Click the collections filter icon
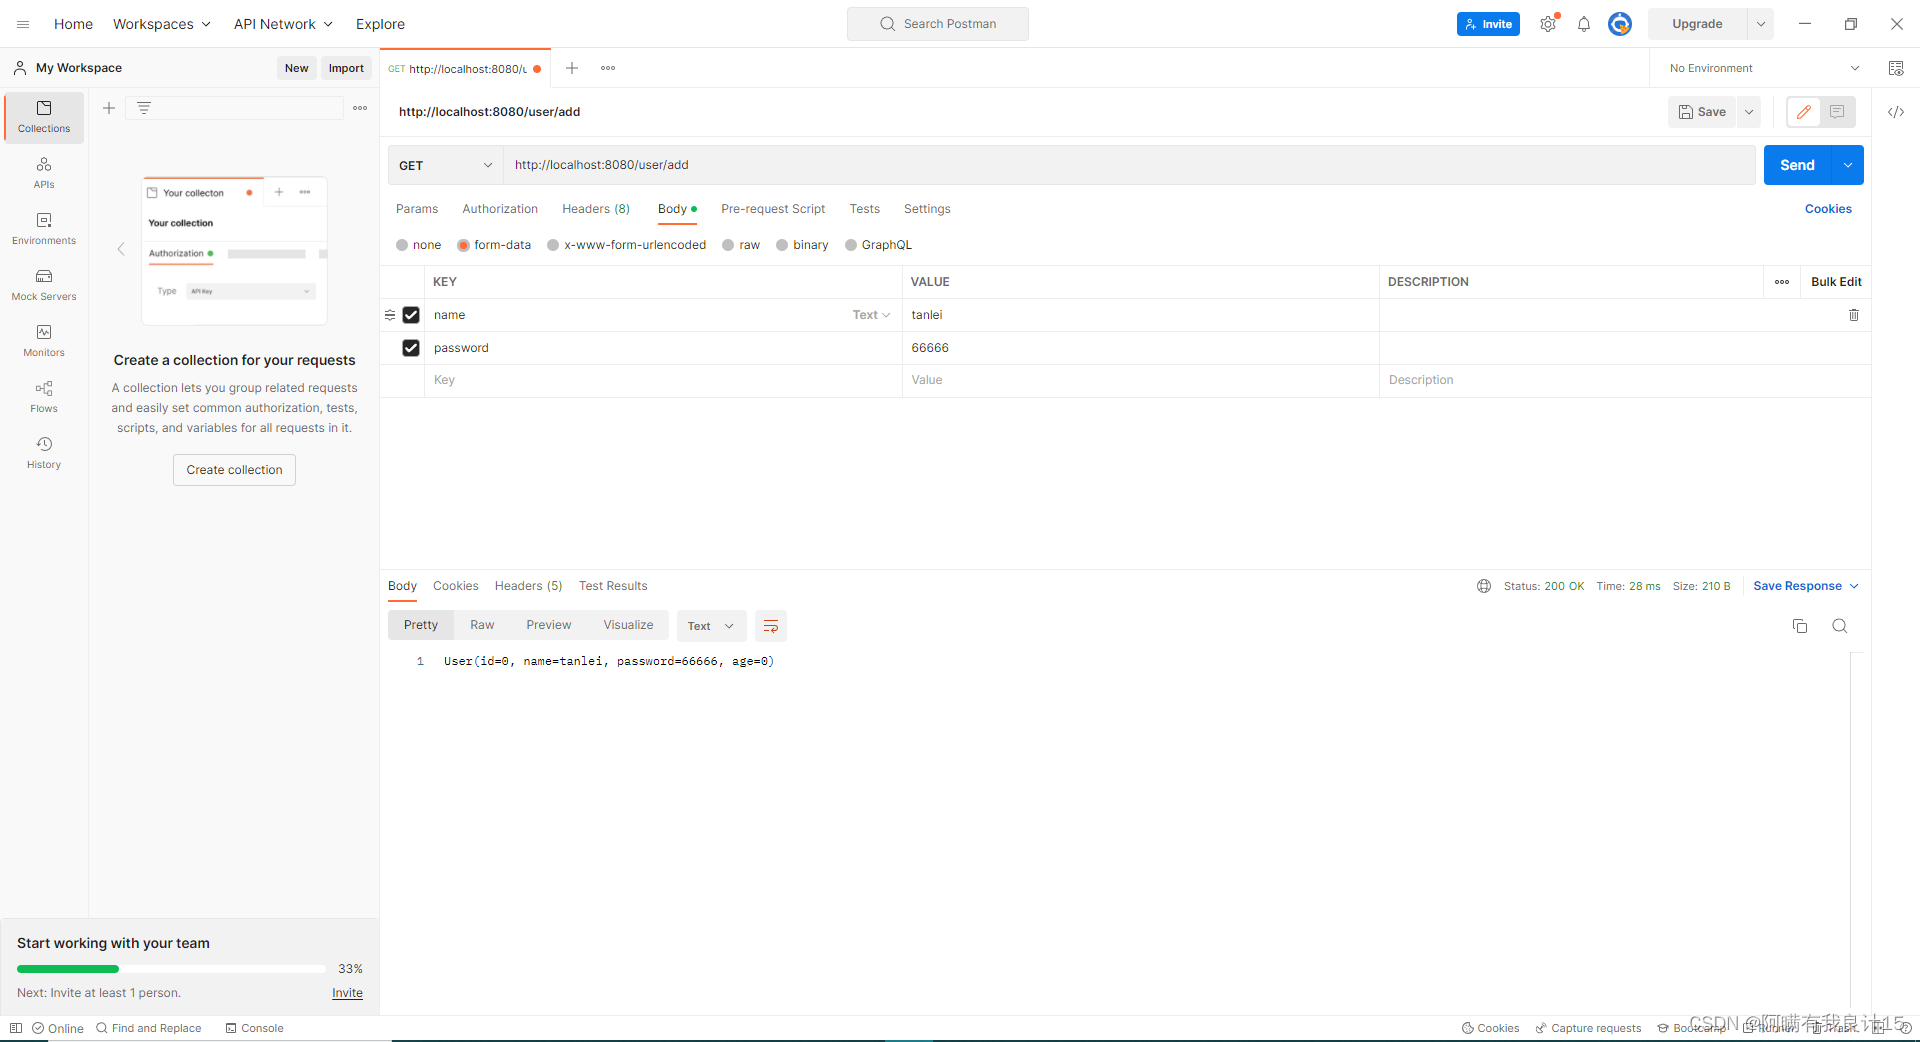This screenshot has height=1042, width=1920. (144, 108)
